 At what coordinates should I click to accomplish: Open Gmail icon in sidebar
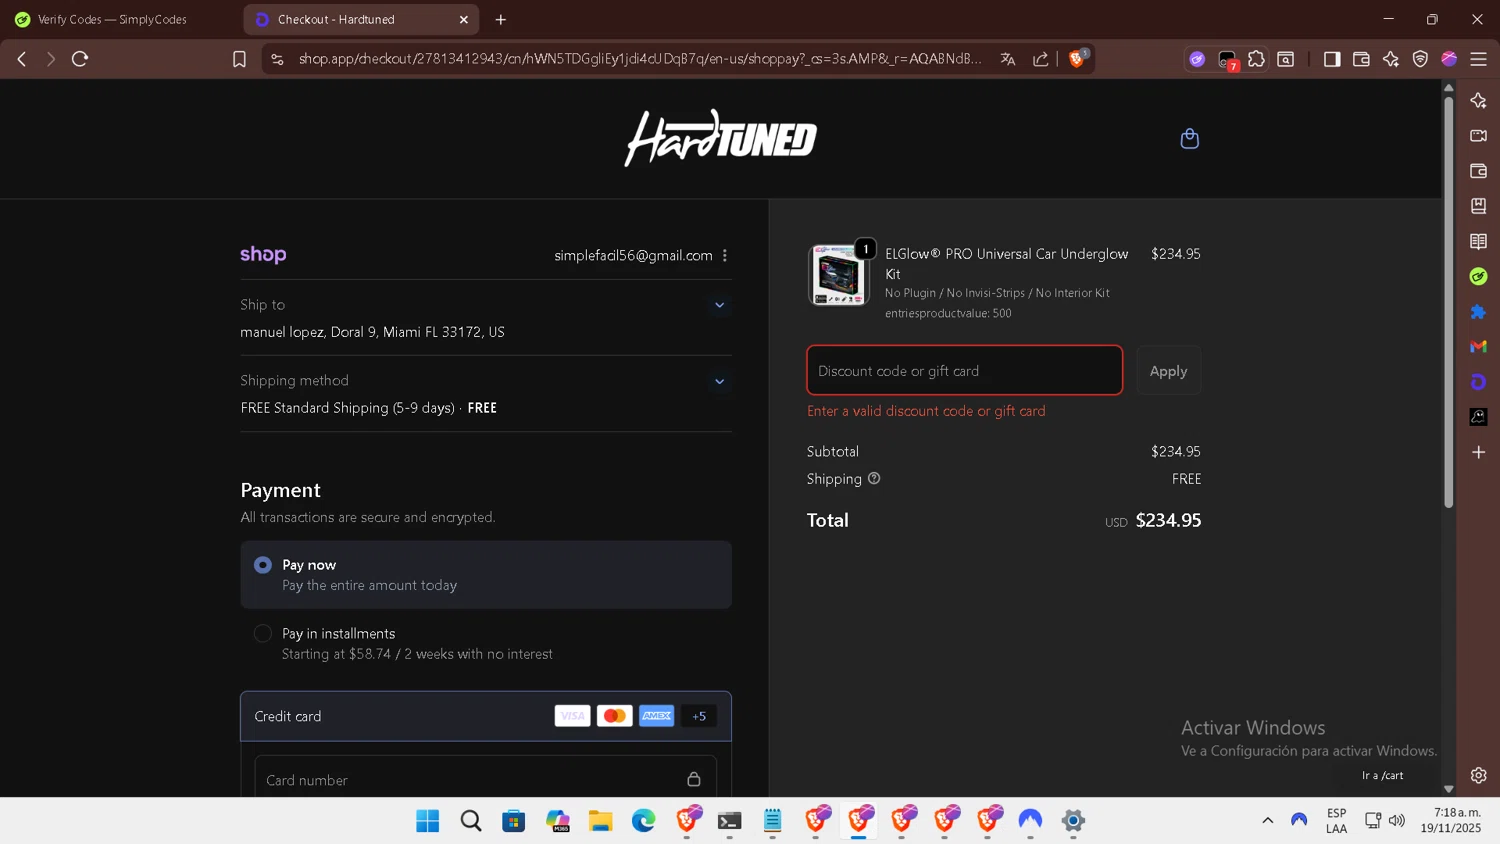(x=1478, y=346)
